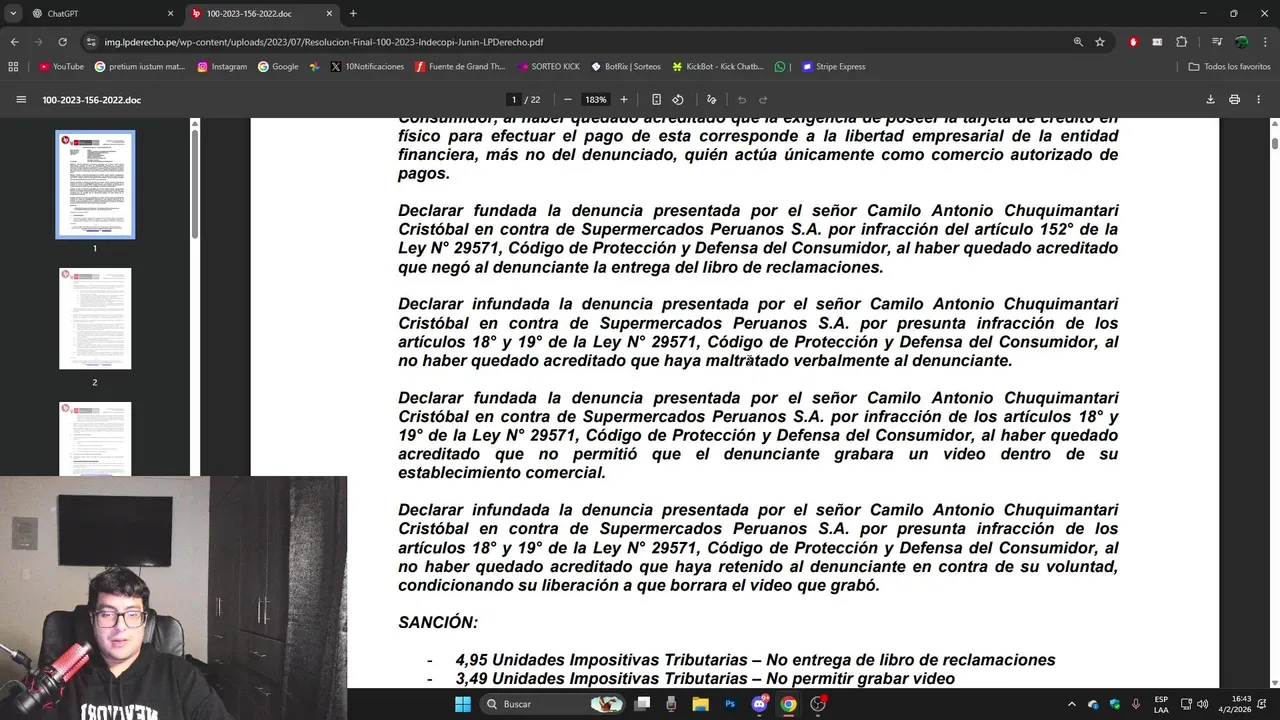Screen dimensions: 1280x720
Task: Open the Stripe Express bookmark
Action: pos(834,67)
